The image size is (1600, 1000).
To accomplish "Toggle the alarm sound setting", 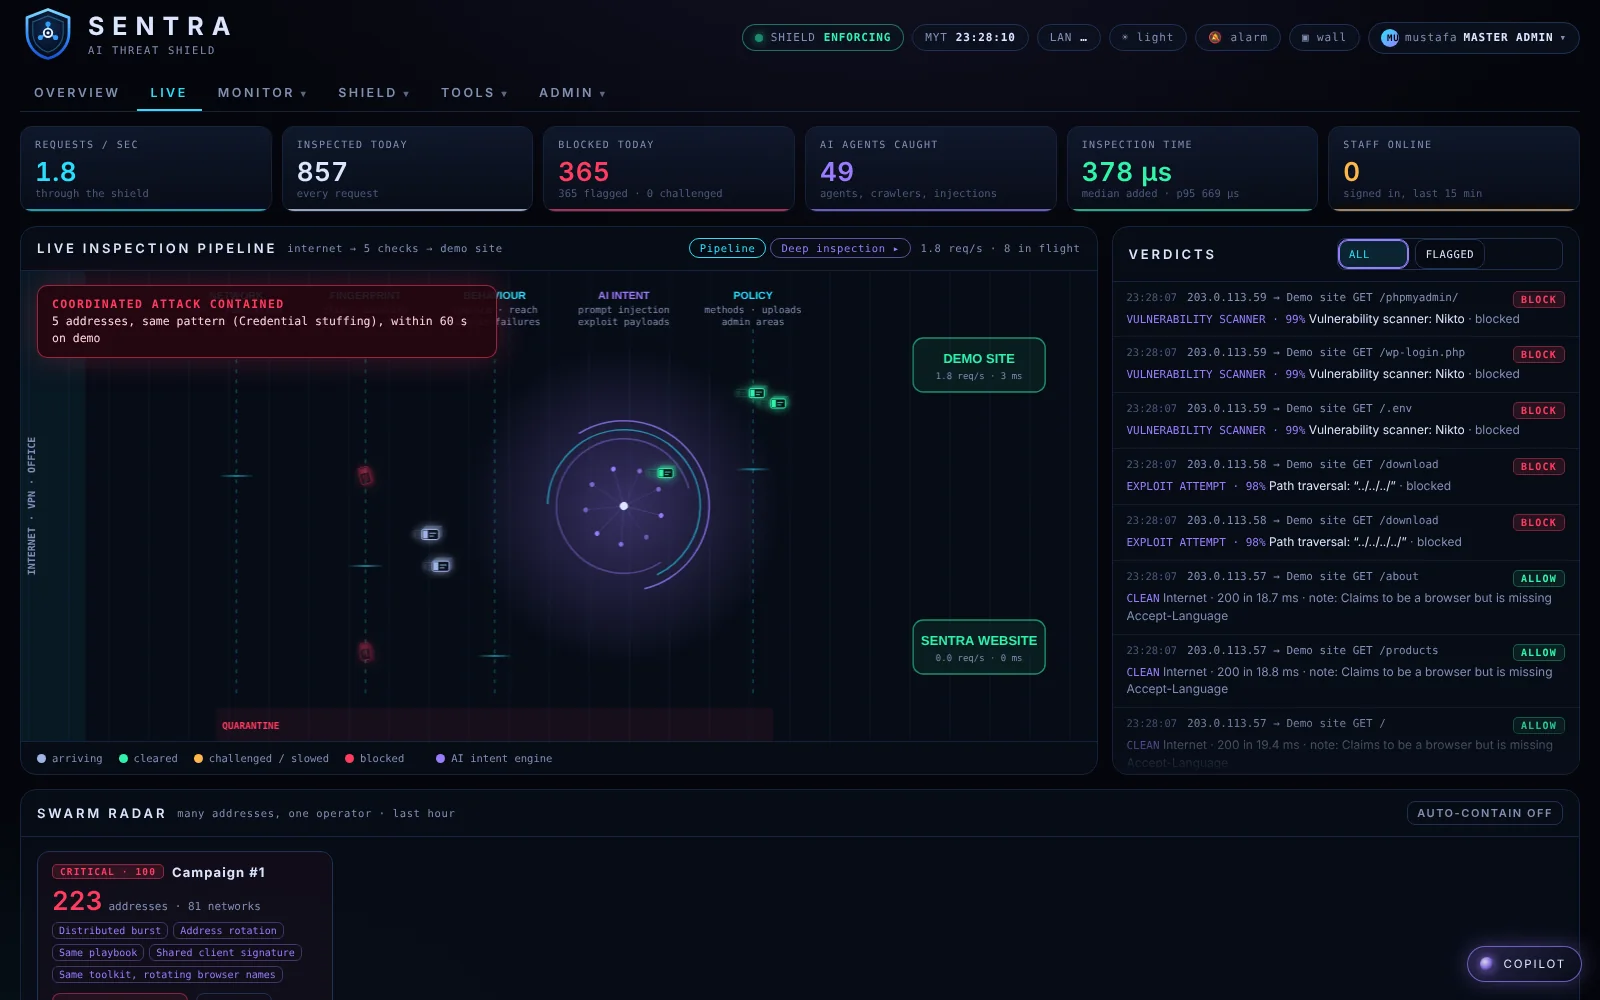I will tap(1237, 38).
